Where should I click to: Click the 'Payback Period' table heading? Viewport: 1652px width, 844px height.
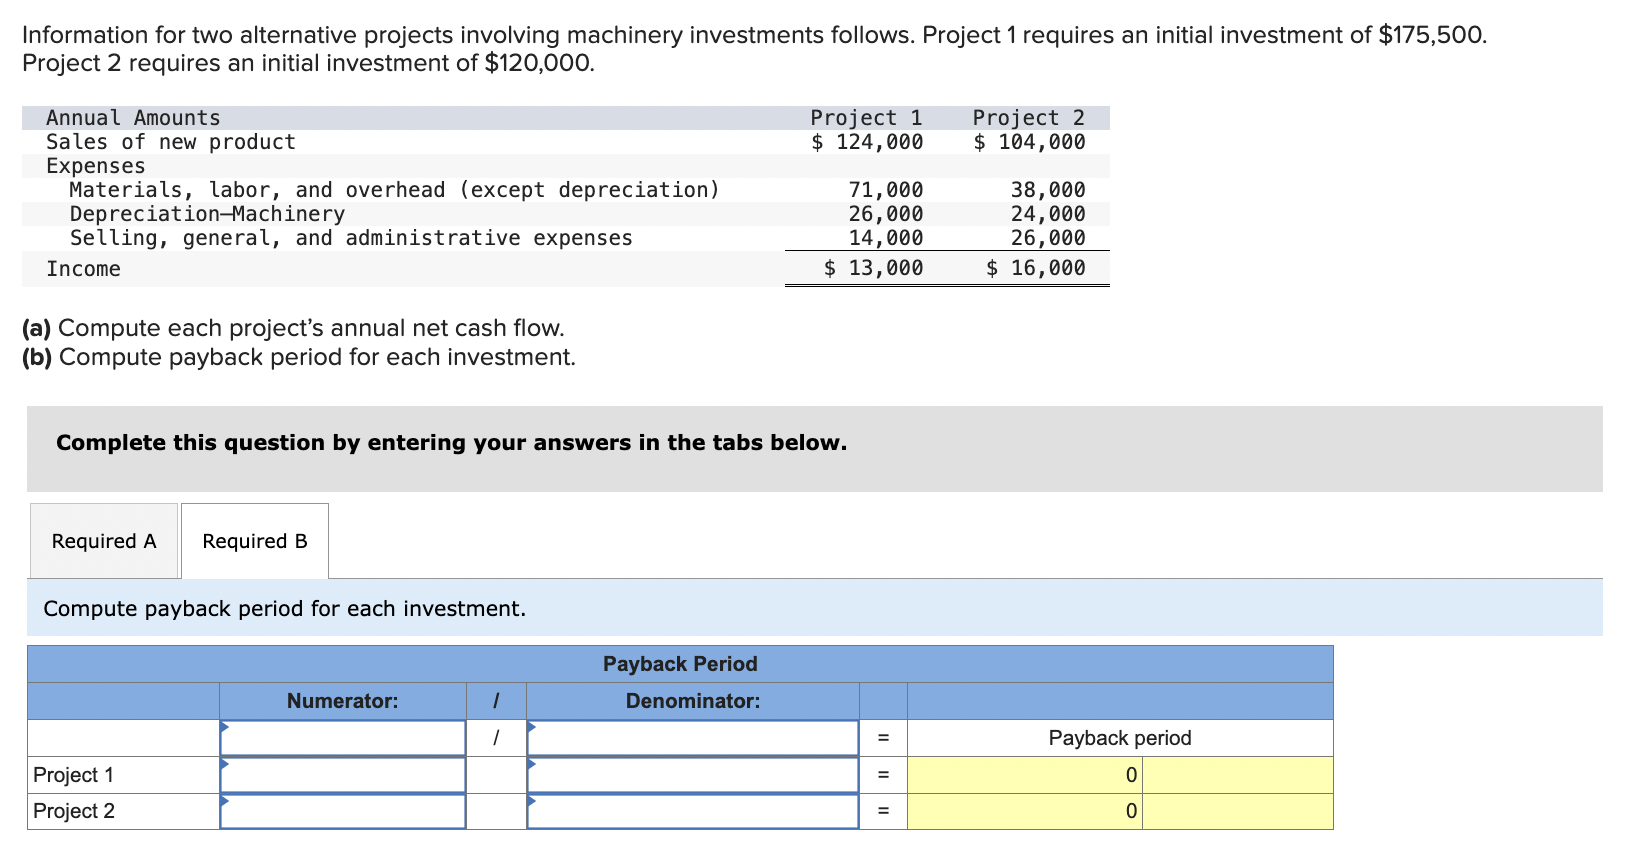point(680,664)
